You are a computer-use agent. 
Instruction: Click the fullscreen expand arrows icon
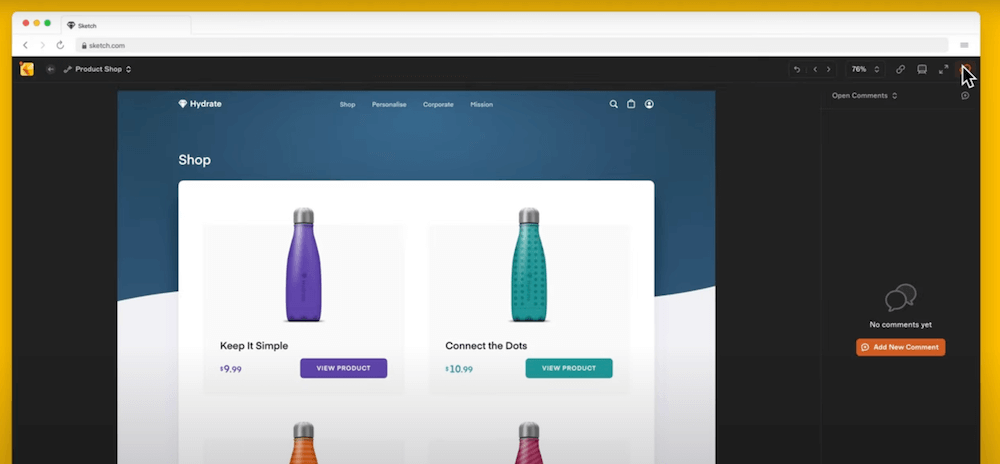[x=943, y=69]
